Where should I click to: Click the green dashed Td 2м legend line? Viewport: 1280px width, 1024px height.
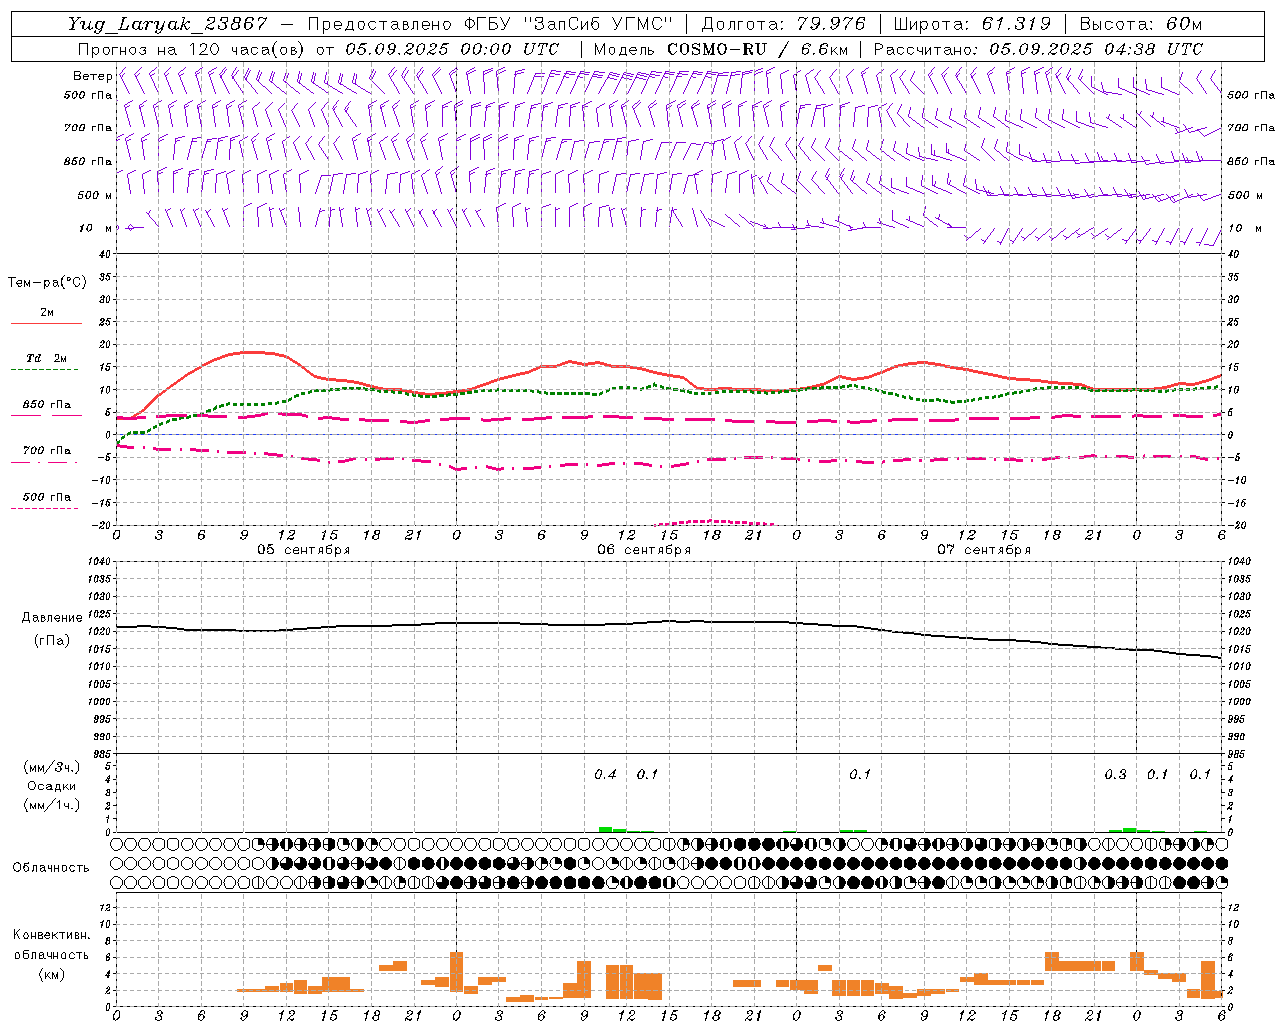(46, 370)
